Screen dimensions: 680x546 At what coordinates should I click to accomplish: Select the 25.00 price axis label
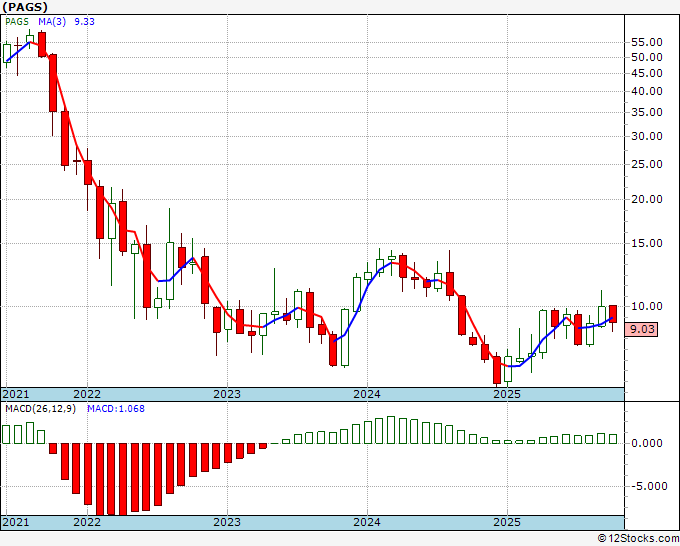(647, 164)
